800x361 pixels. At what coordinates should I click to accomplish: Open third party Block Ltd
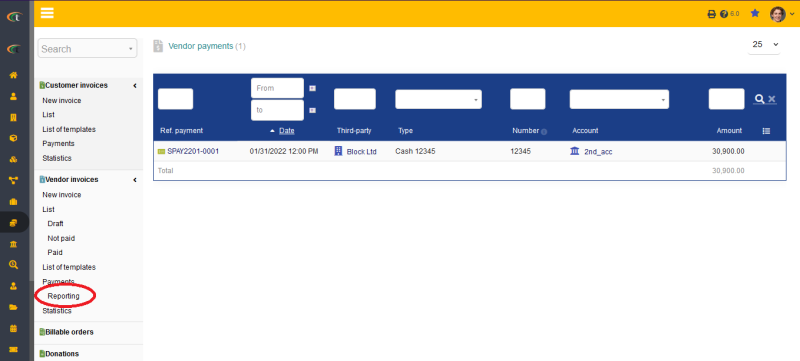(x=361, y=152)
